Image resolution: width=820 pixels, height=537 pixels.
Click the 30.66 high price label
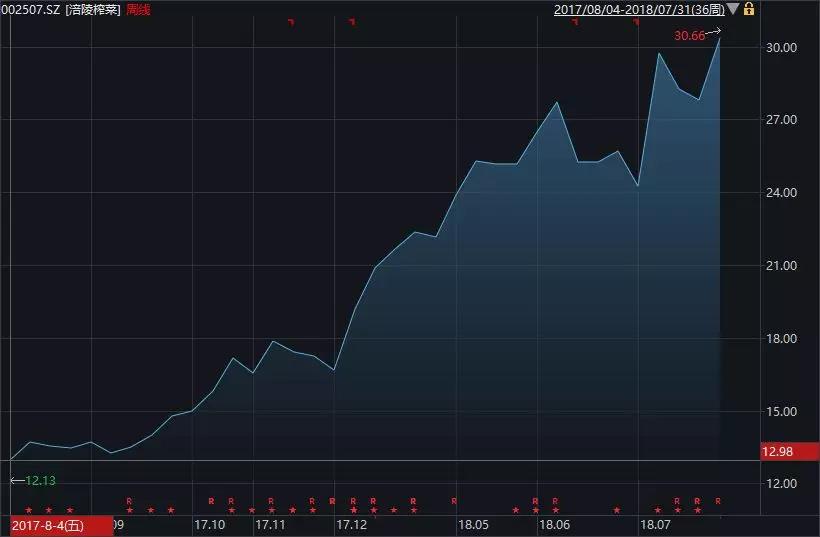pyautogui.click(x=689, y=36)
